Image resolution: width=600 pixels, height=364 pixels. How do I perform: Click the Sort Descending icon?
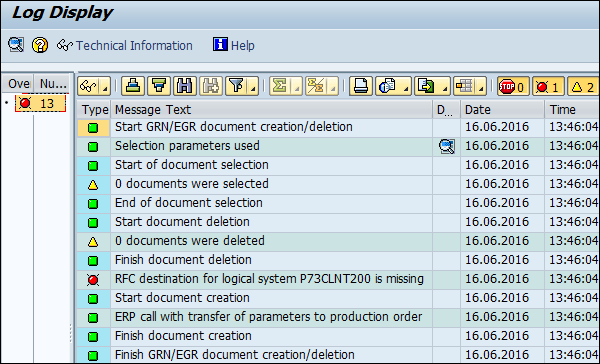pos(159,86)
